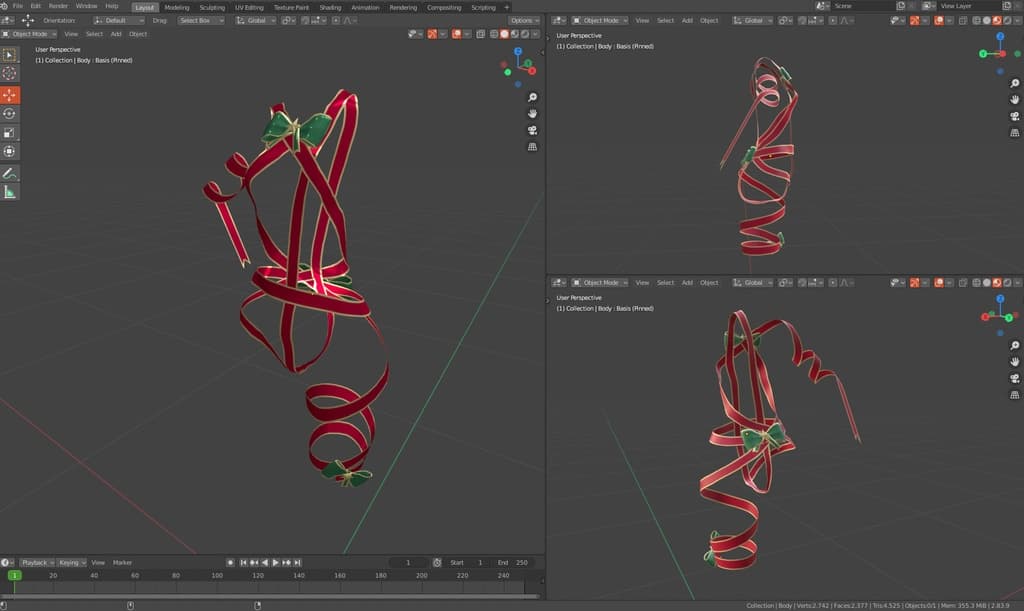Viewport: 1024px width, 611px height.
Task: Click Options button in viewport header
Action: [x=523, y=20]
